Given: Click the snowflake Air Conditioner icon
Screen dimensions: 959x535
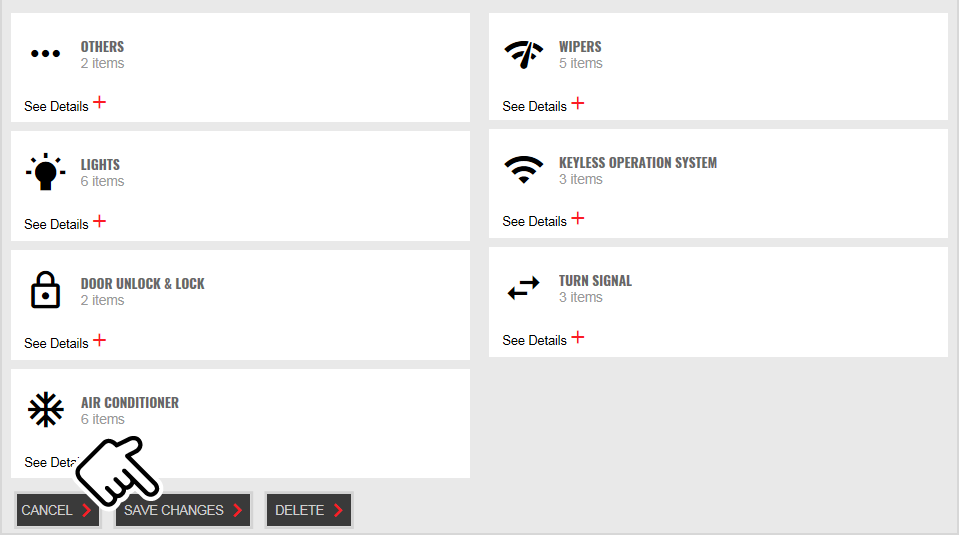Looking at the screenshot, I should 45,409.
